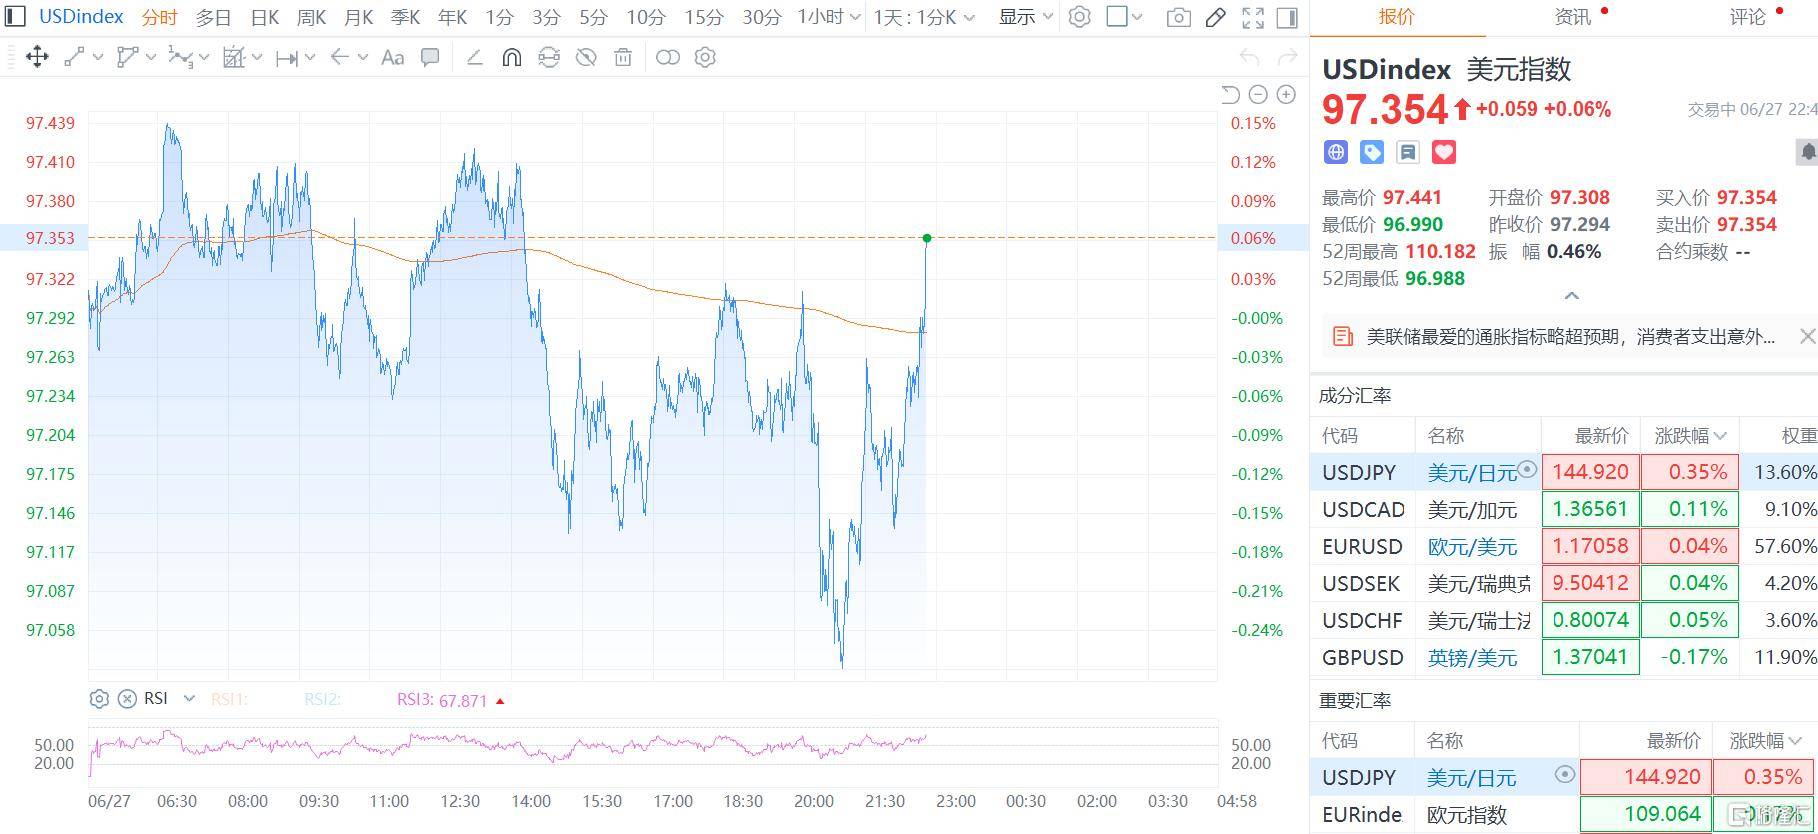Click the 欧元/美元 EURUSD link
The image size is (1818, 834).
coord(1472,546)
